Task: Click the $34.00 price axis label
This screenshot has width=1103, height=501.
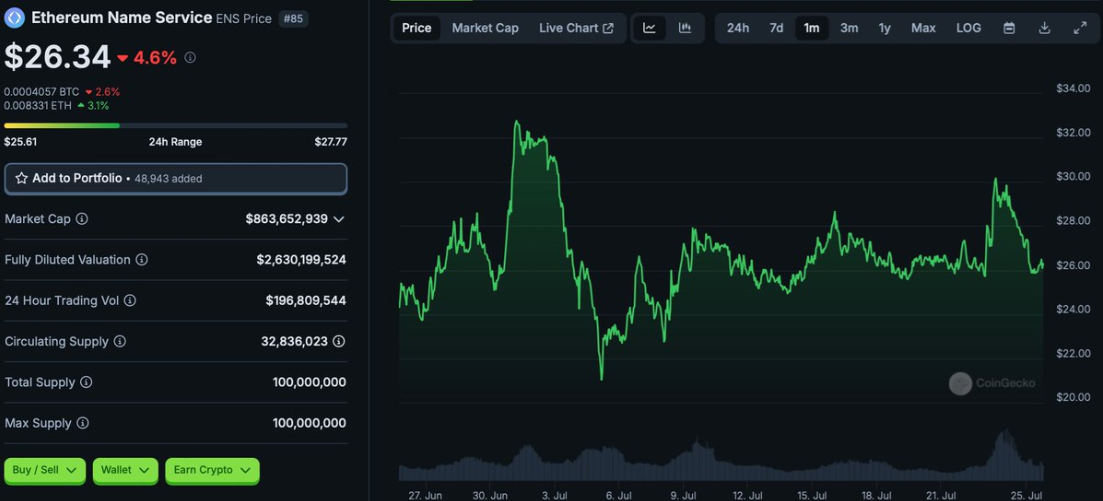Action: [x=1073, y=88]
